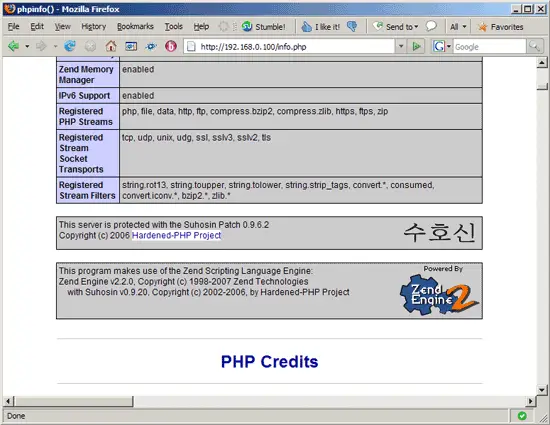Open StumbleUpon Favorites
The image size is (550, 425).
tap(501, 27)
